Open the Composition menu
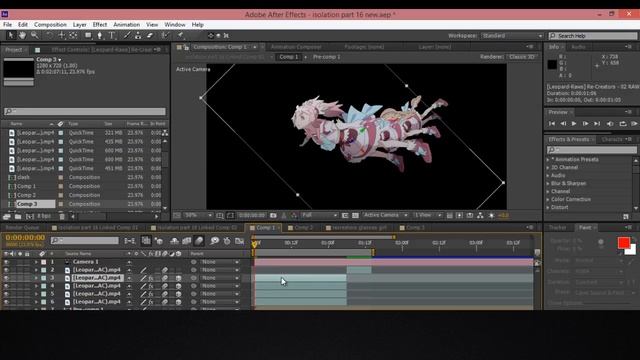The image size is (640, 360). click(50, 24)
